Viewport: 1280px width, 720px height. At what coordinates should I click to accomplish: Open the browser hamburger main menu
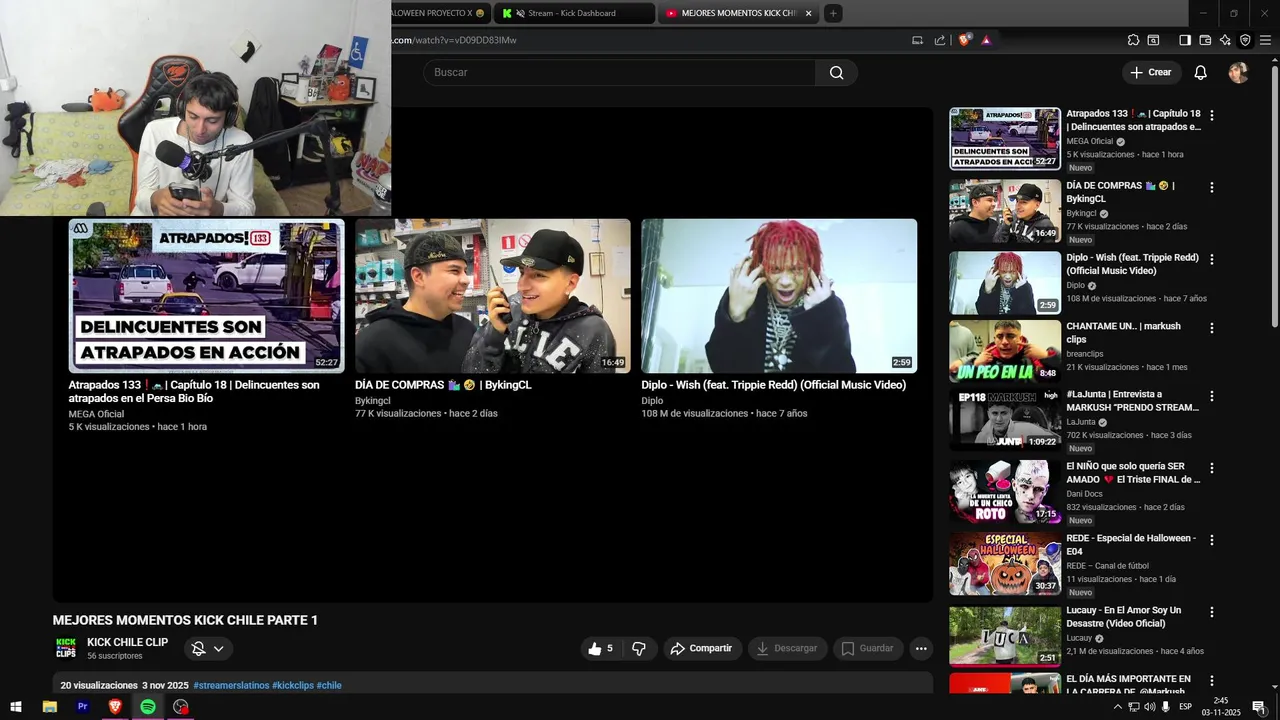[1266, 40]
